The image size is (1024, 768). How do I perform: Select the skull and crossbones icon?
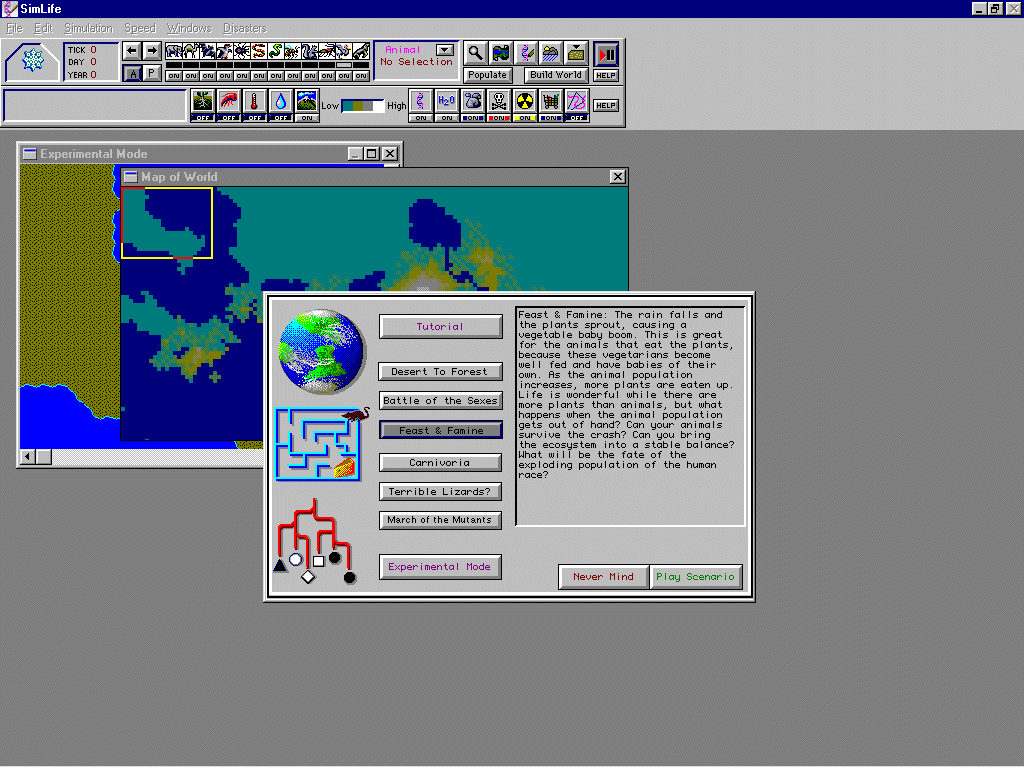(x=498, y=101)
